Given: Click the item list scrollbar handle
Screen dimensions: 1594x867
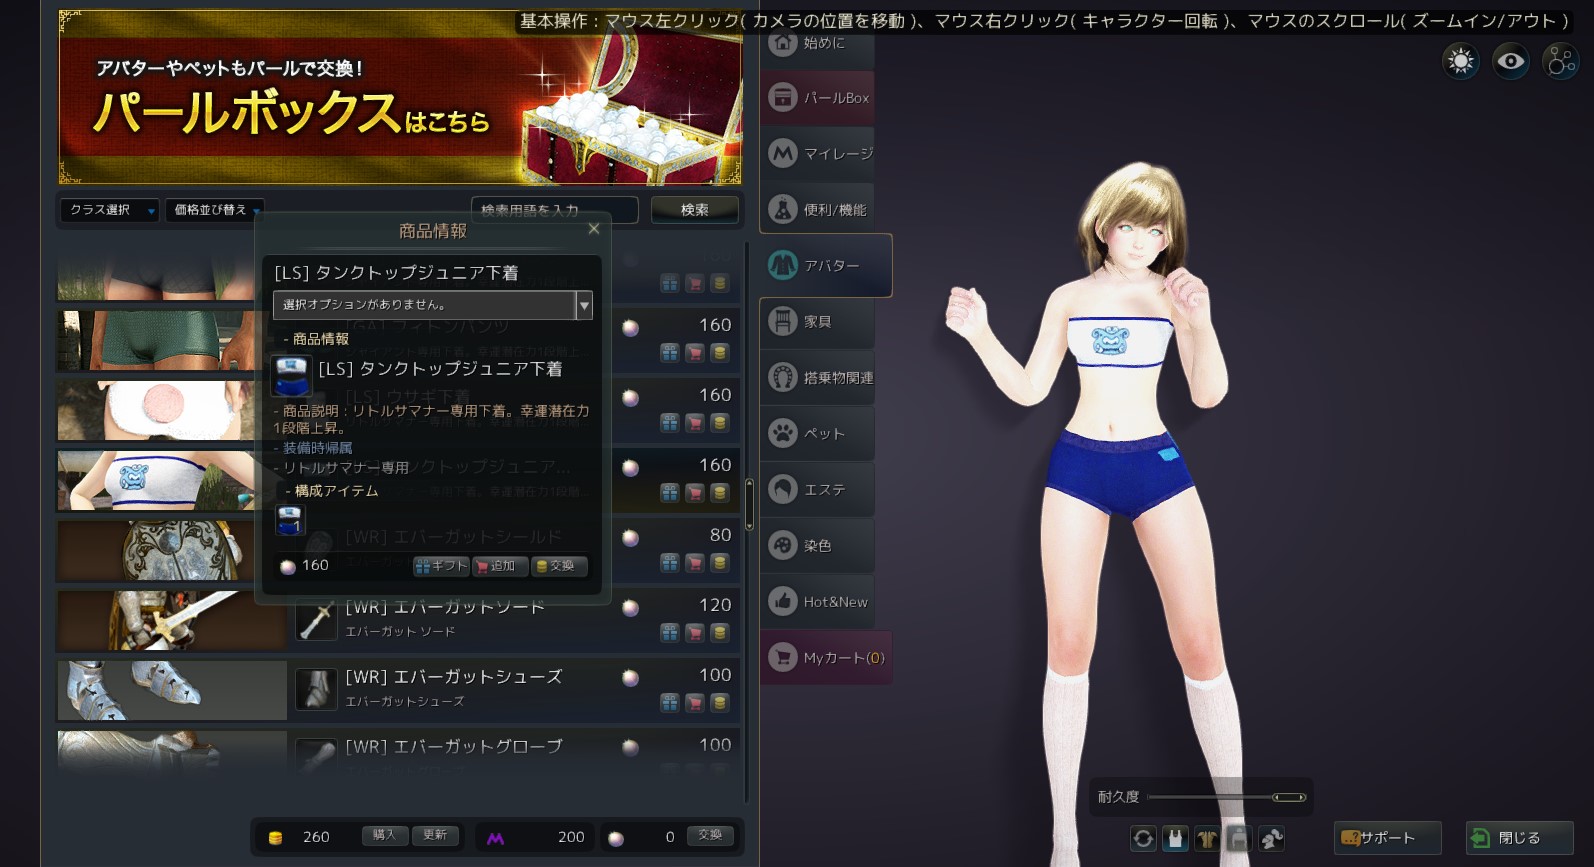Looking at the screenshot, I should click(x=749, y=504).
